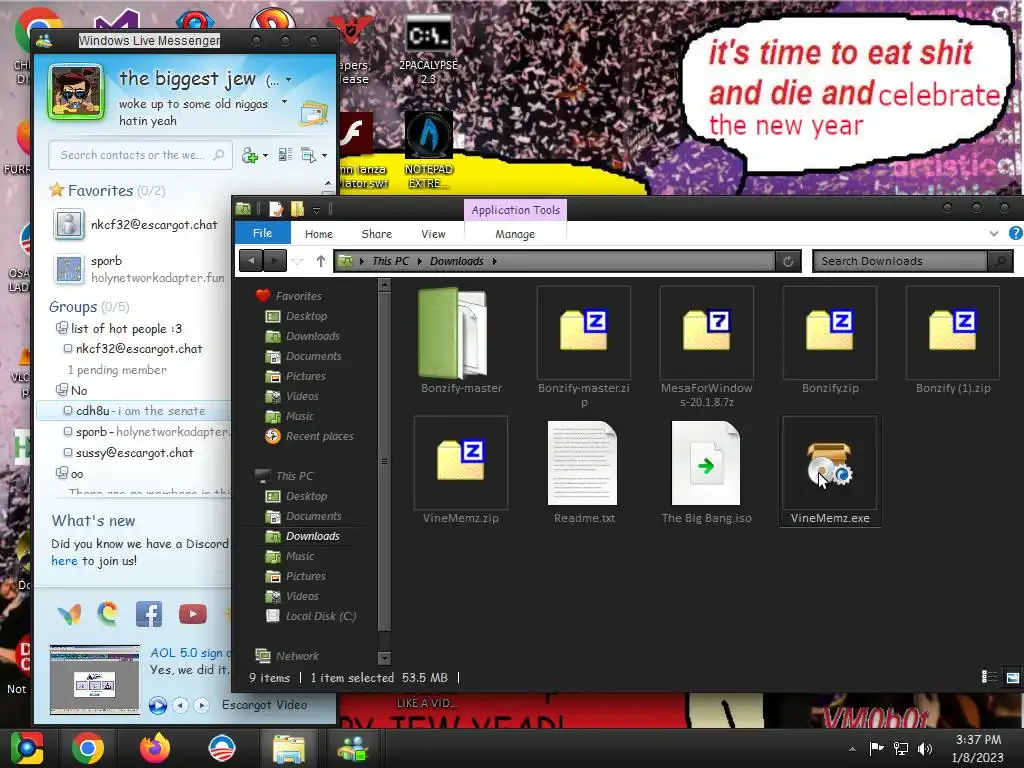Click Messenger profile avatar picture

(x=76, y=92)
